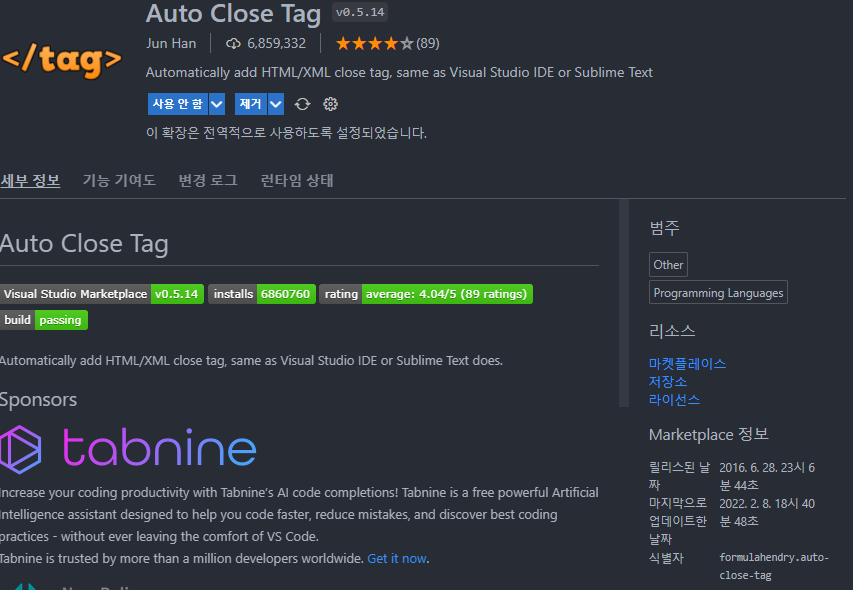Viewport: 853px width, 590px height.
Task: Click the Auto Close Tag README heading
Action: [x=84, y=244]
